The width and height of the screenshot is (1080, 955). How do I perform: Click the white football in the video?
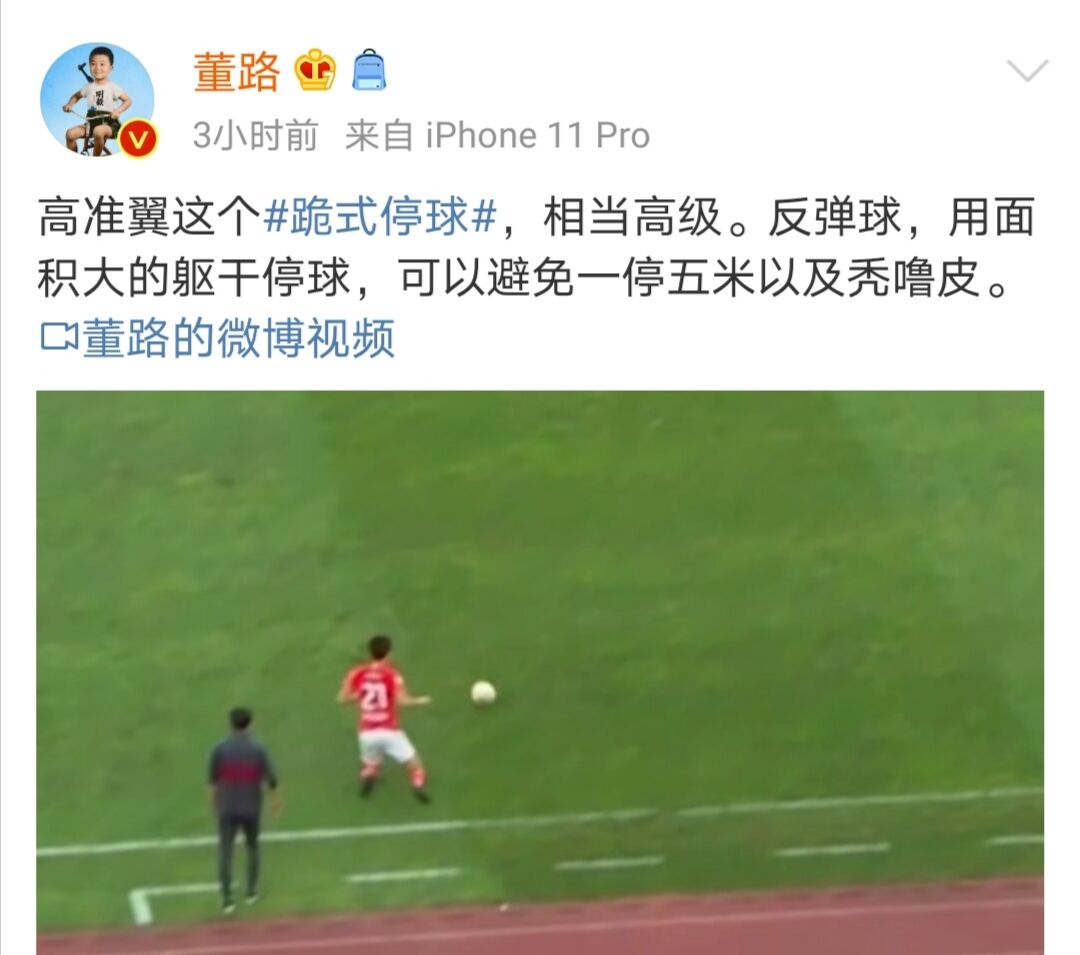tap(484, 693)
